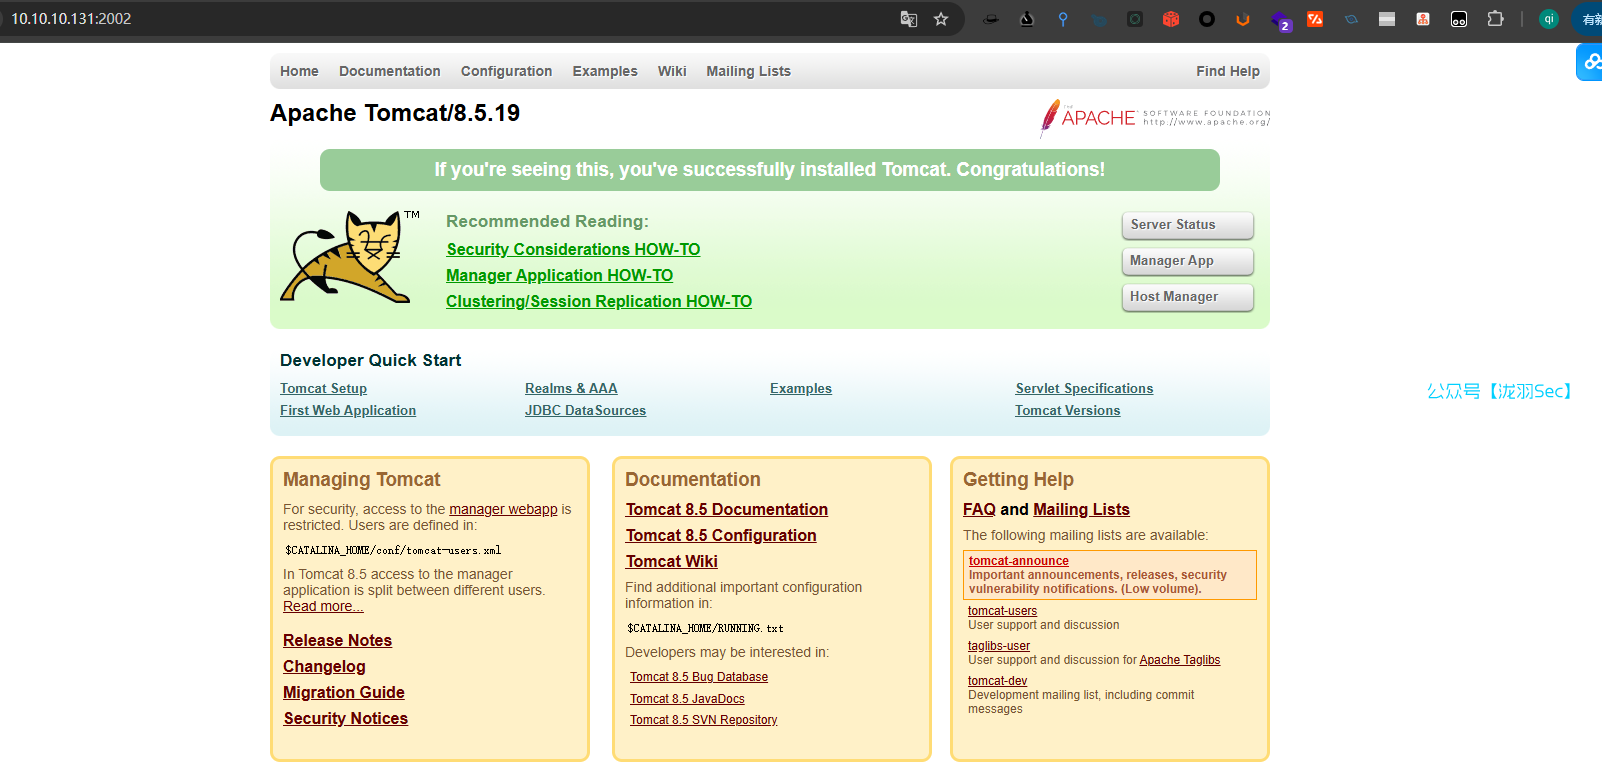1602x780 pixels.
Task: Click the red dice extension icon
Action: coord(1171,19)
